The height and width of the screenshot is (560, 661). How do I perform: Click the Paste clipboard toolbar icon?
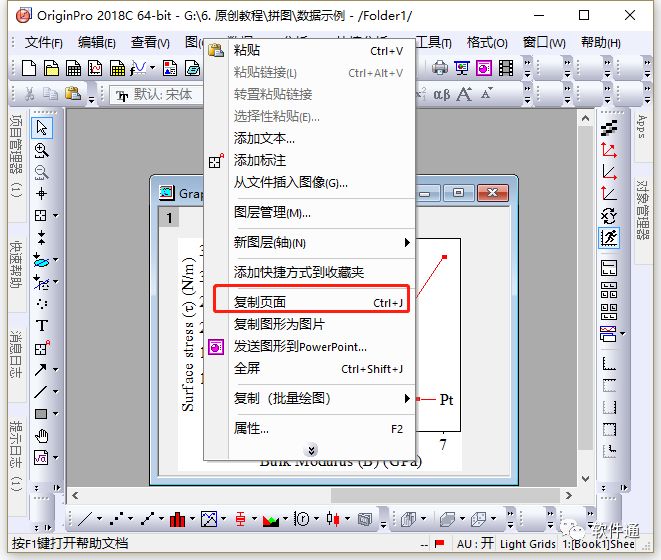tap(73, 94)
